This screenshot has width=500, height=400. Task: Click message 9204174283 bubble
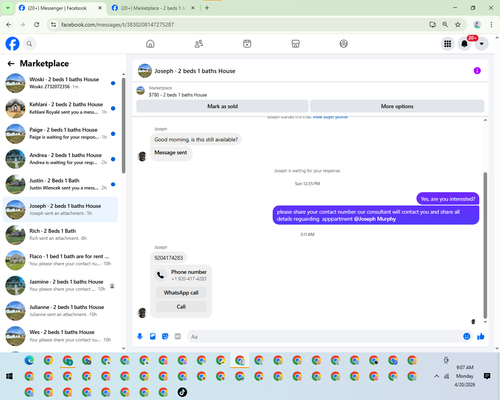(169, 258)
